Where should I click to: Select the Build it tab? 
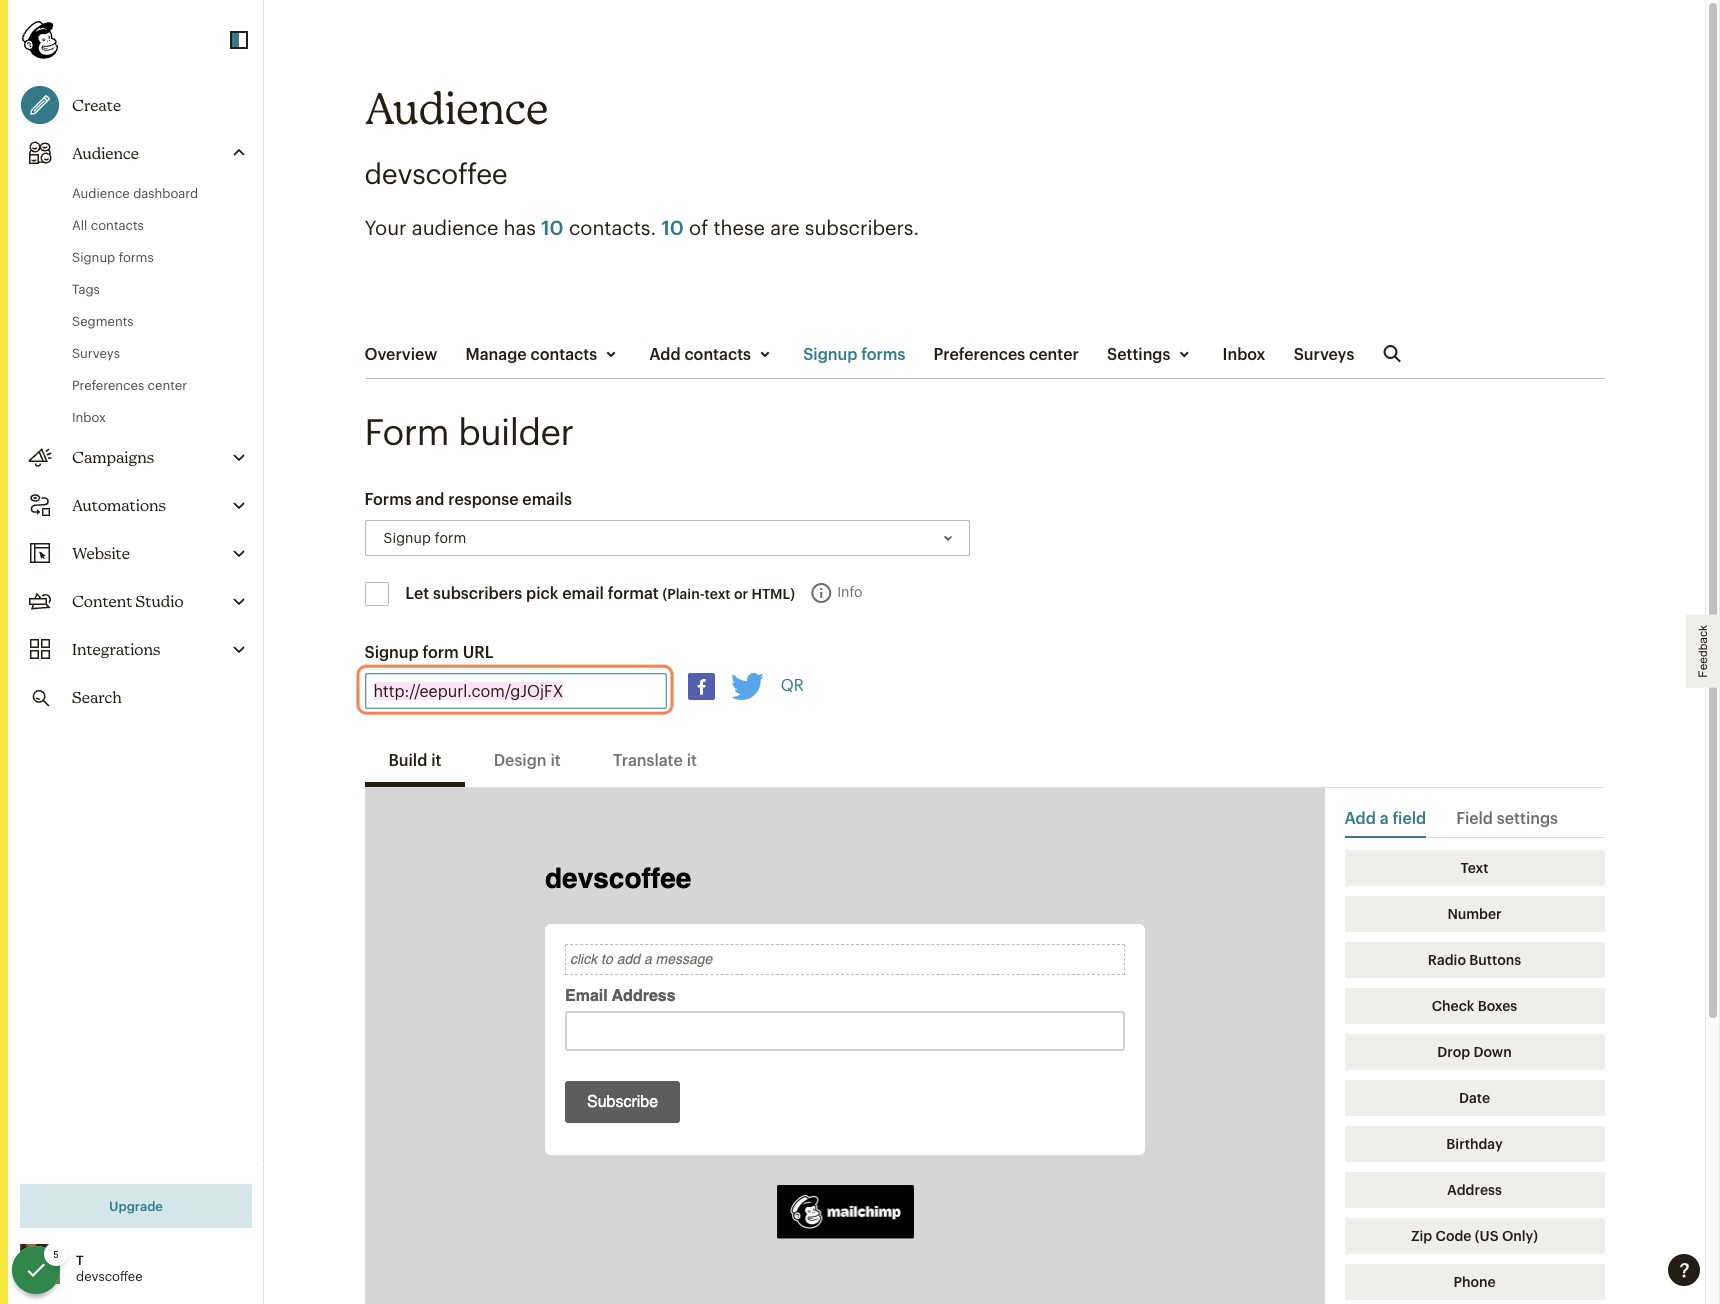[x=415, y=760]
